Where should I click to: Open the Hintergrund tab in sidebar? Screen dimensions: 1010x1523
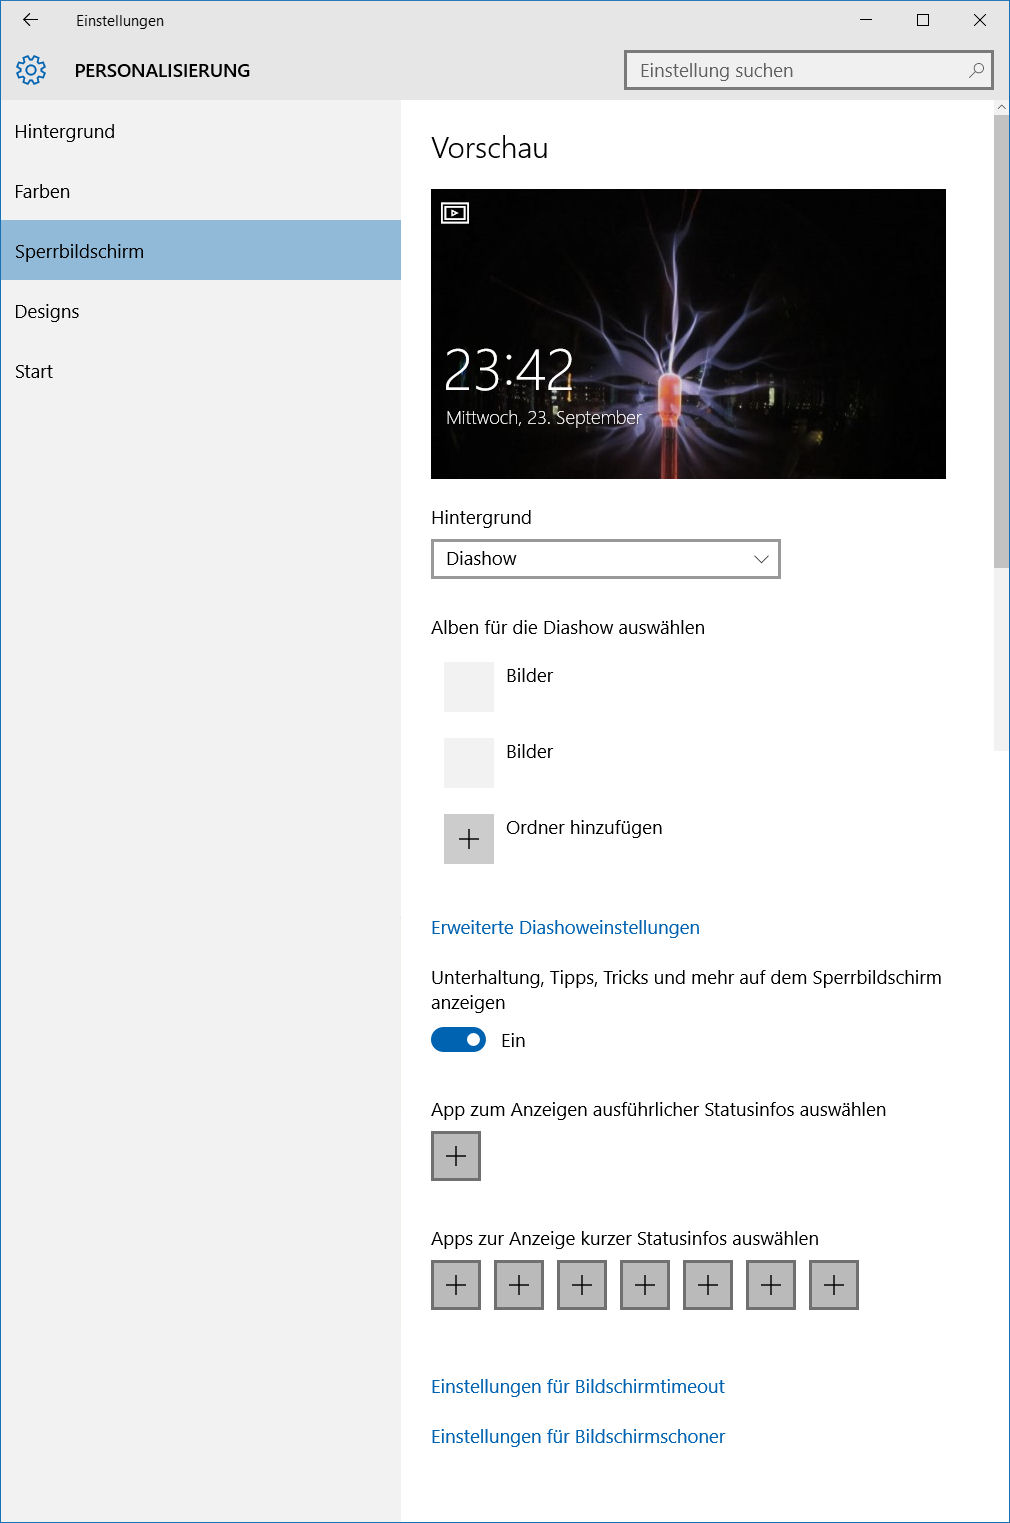(x=65, y=132)
